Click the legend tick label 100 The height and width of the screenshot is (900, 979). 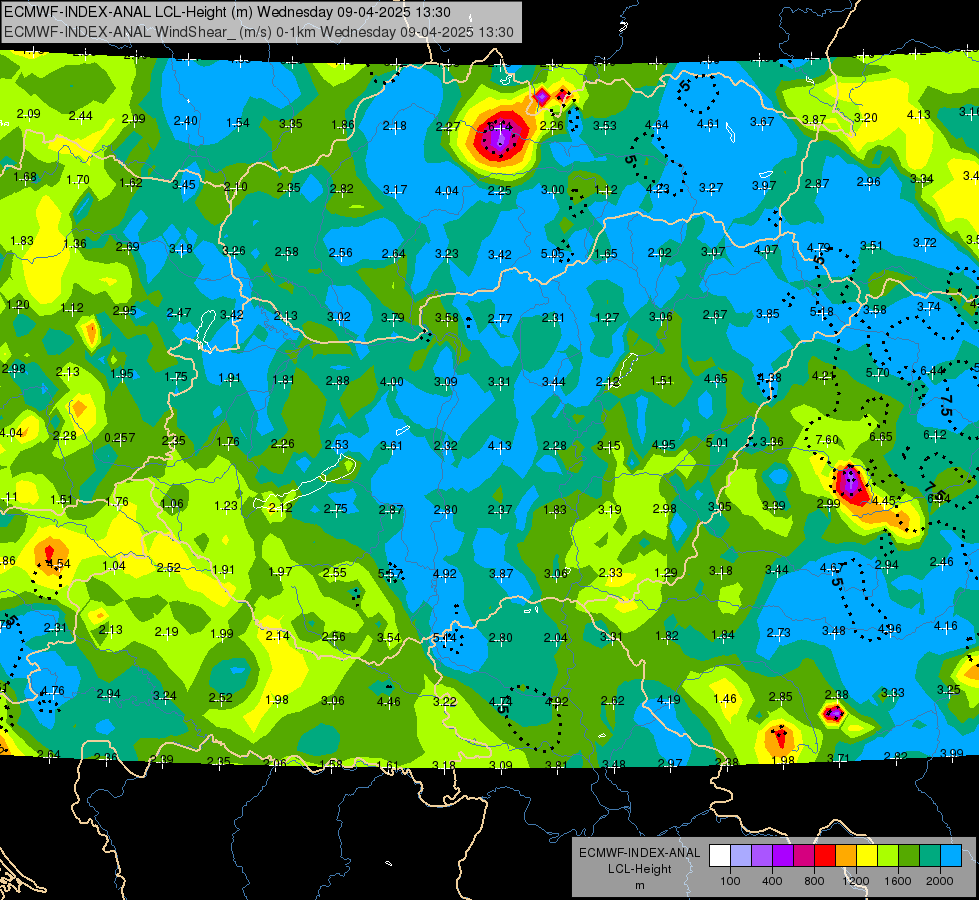[x=730, y=881]
